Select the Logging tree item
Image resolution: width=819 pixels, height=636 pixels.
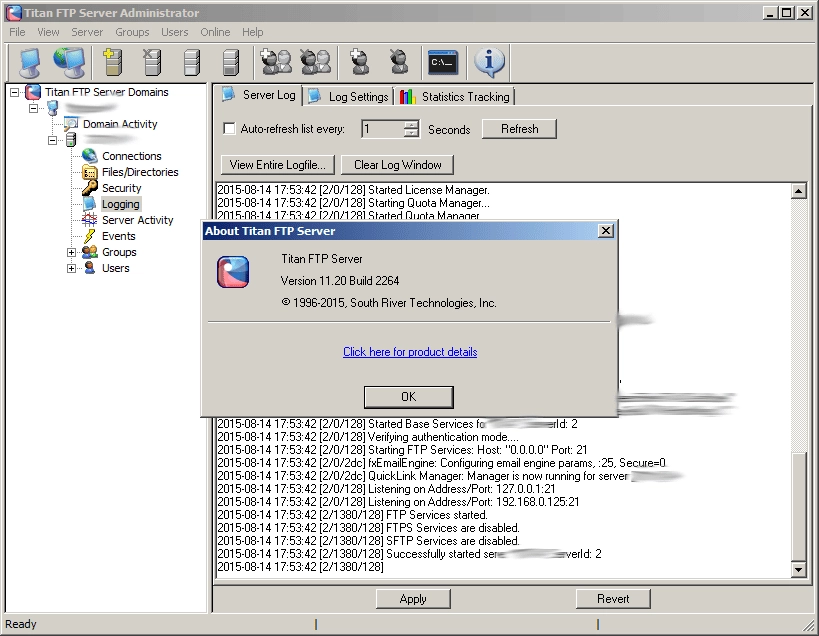click(121, 204)
